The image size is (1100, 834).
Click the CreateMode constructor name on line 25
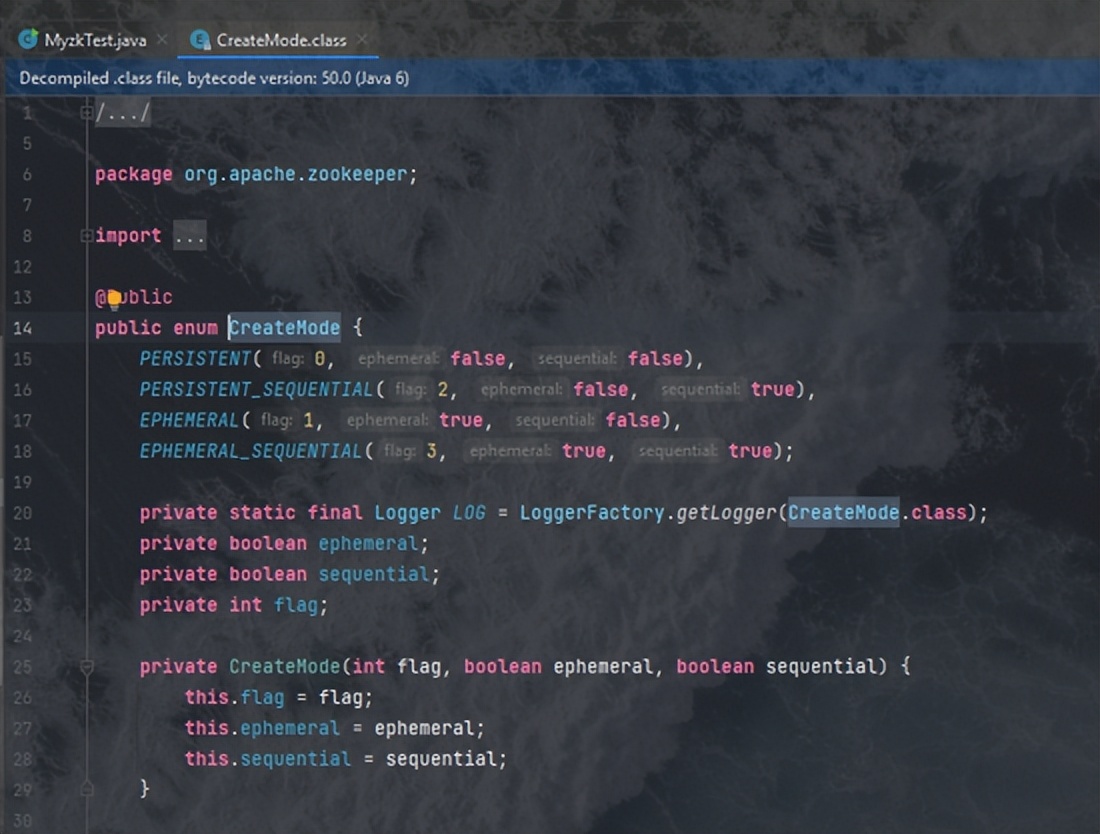point(284,666)
